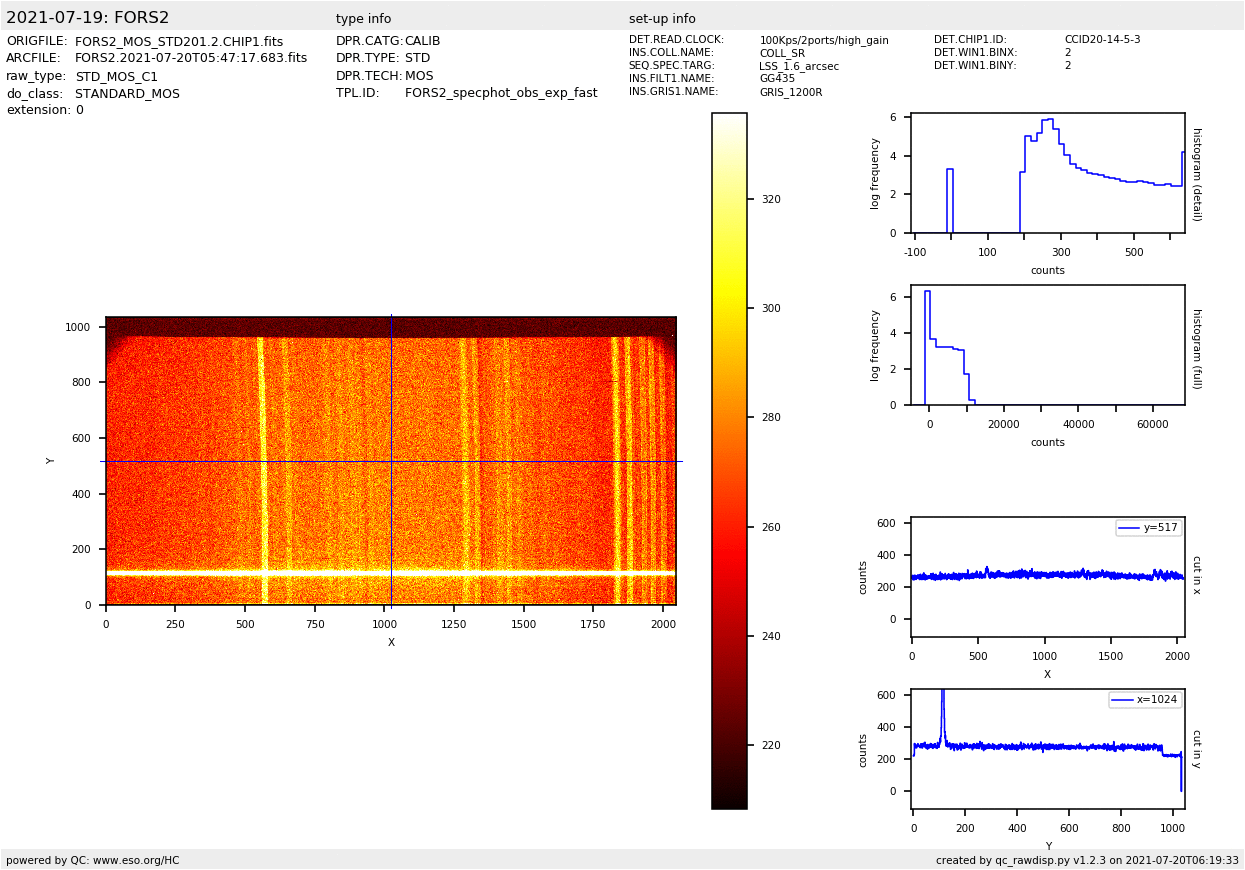1245x870 pixels.
Task: Click the ARCFILE name FORS2.2021-07-20T05:47:17.683.fits
Action: (191, 59)
